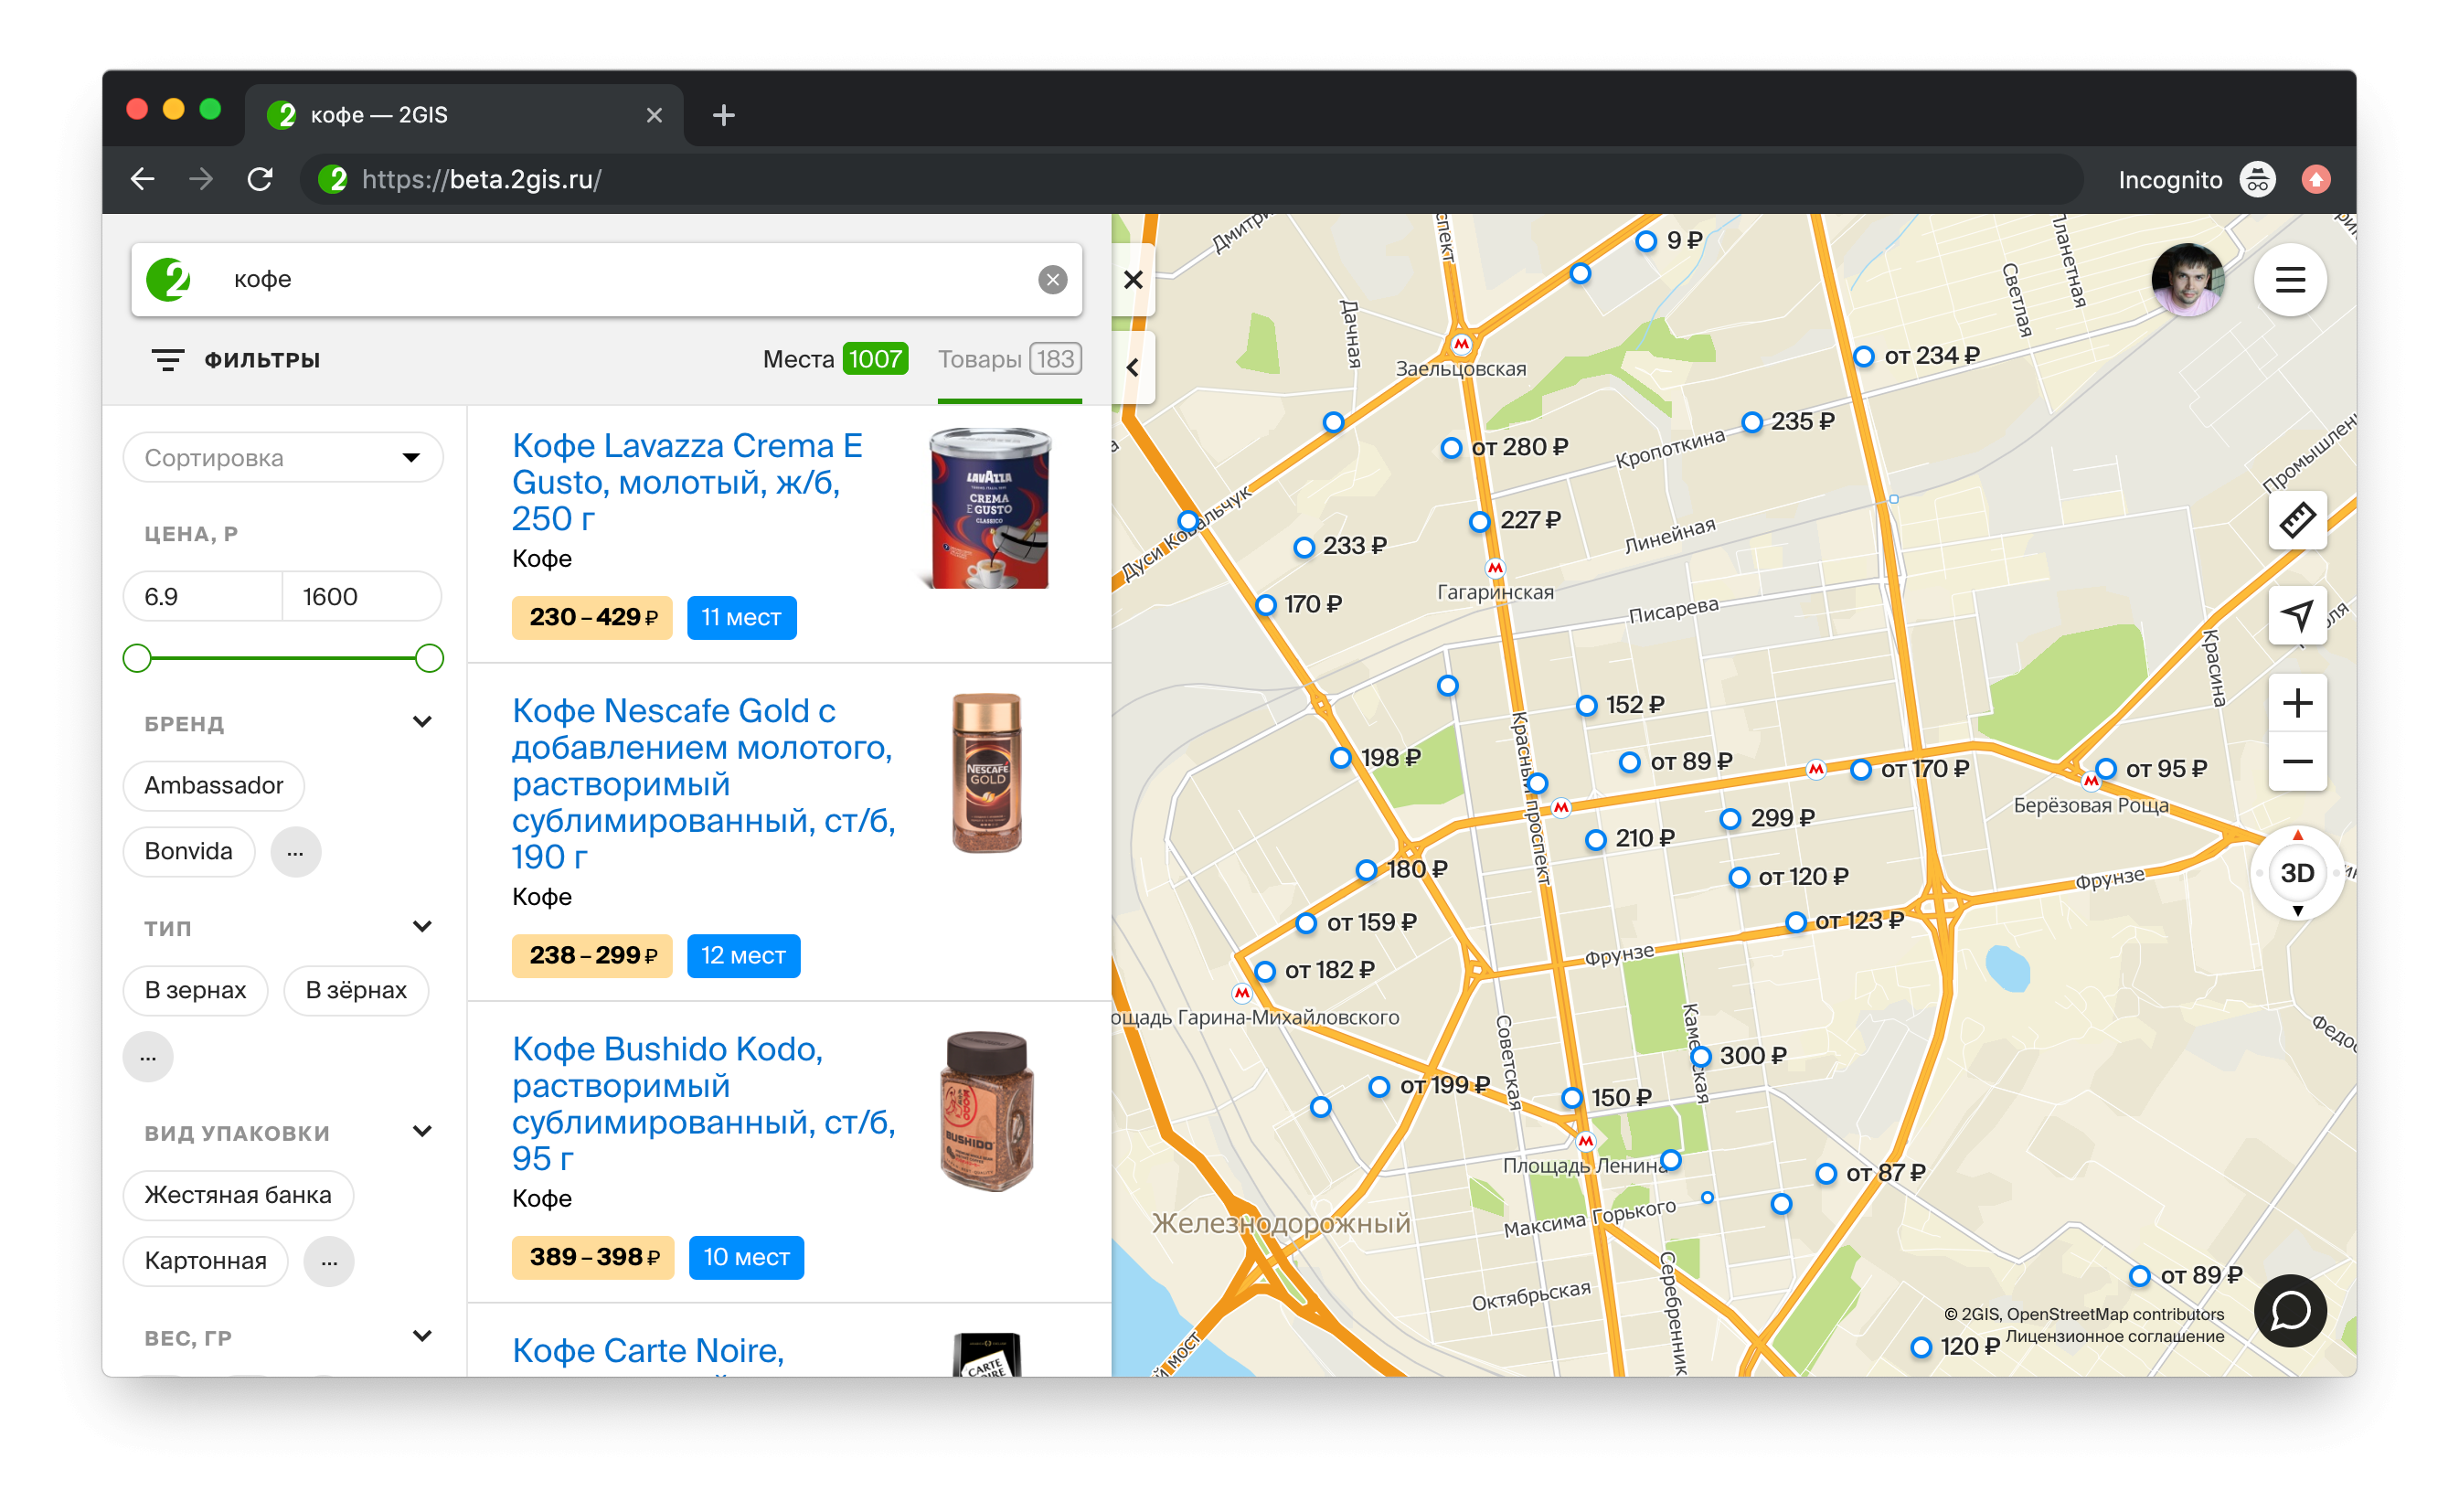This screenshot has width=2459, height=1512.
Task: Clear the search field text
Action: pos(1052,280)
